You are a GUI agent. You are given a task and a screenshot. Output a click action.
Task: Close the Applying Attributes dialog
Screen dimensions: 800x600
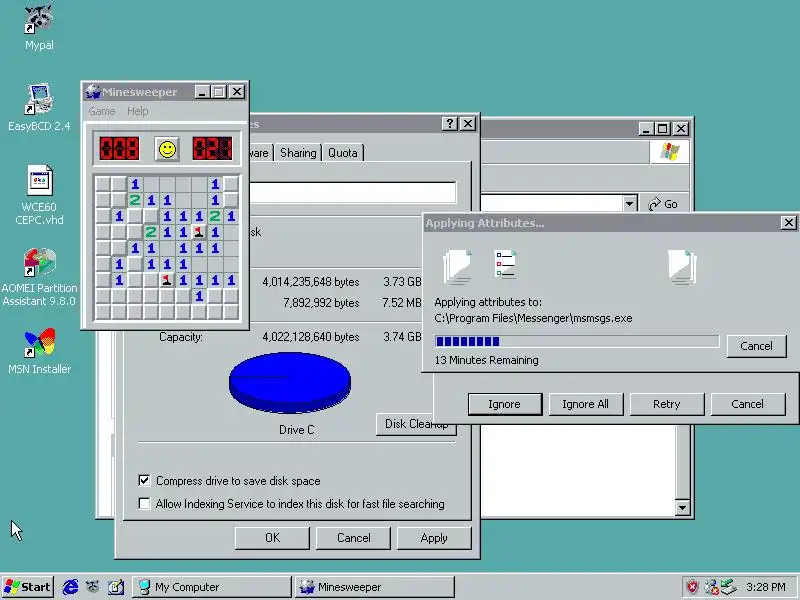tap(788, 222)
